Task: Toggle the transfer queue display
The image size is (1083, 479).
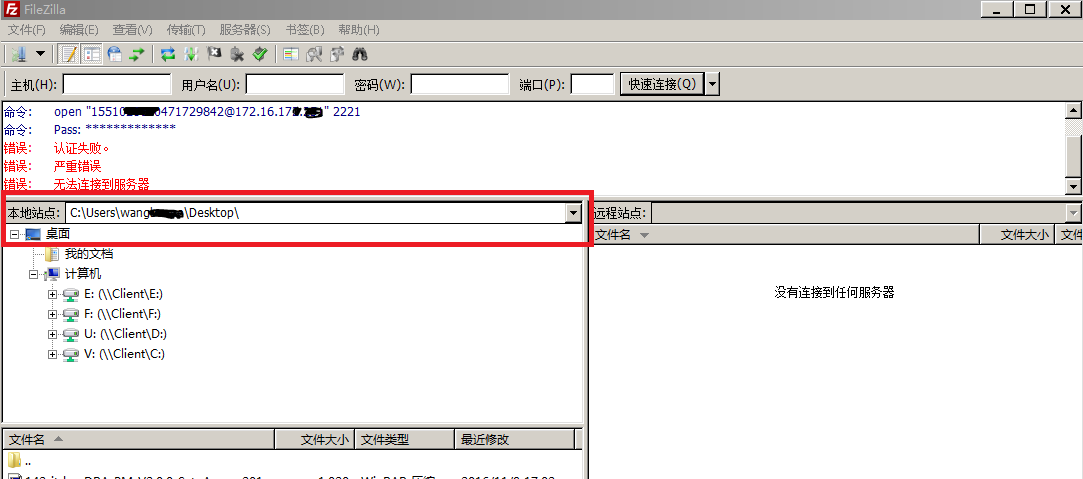Action: (137, 54)
